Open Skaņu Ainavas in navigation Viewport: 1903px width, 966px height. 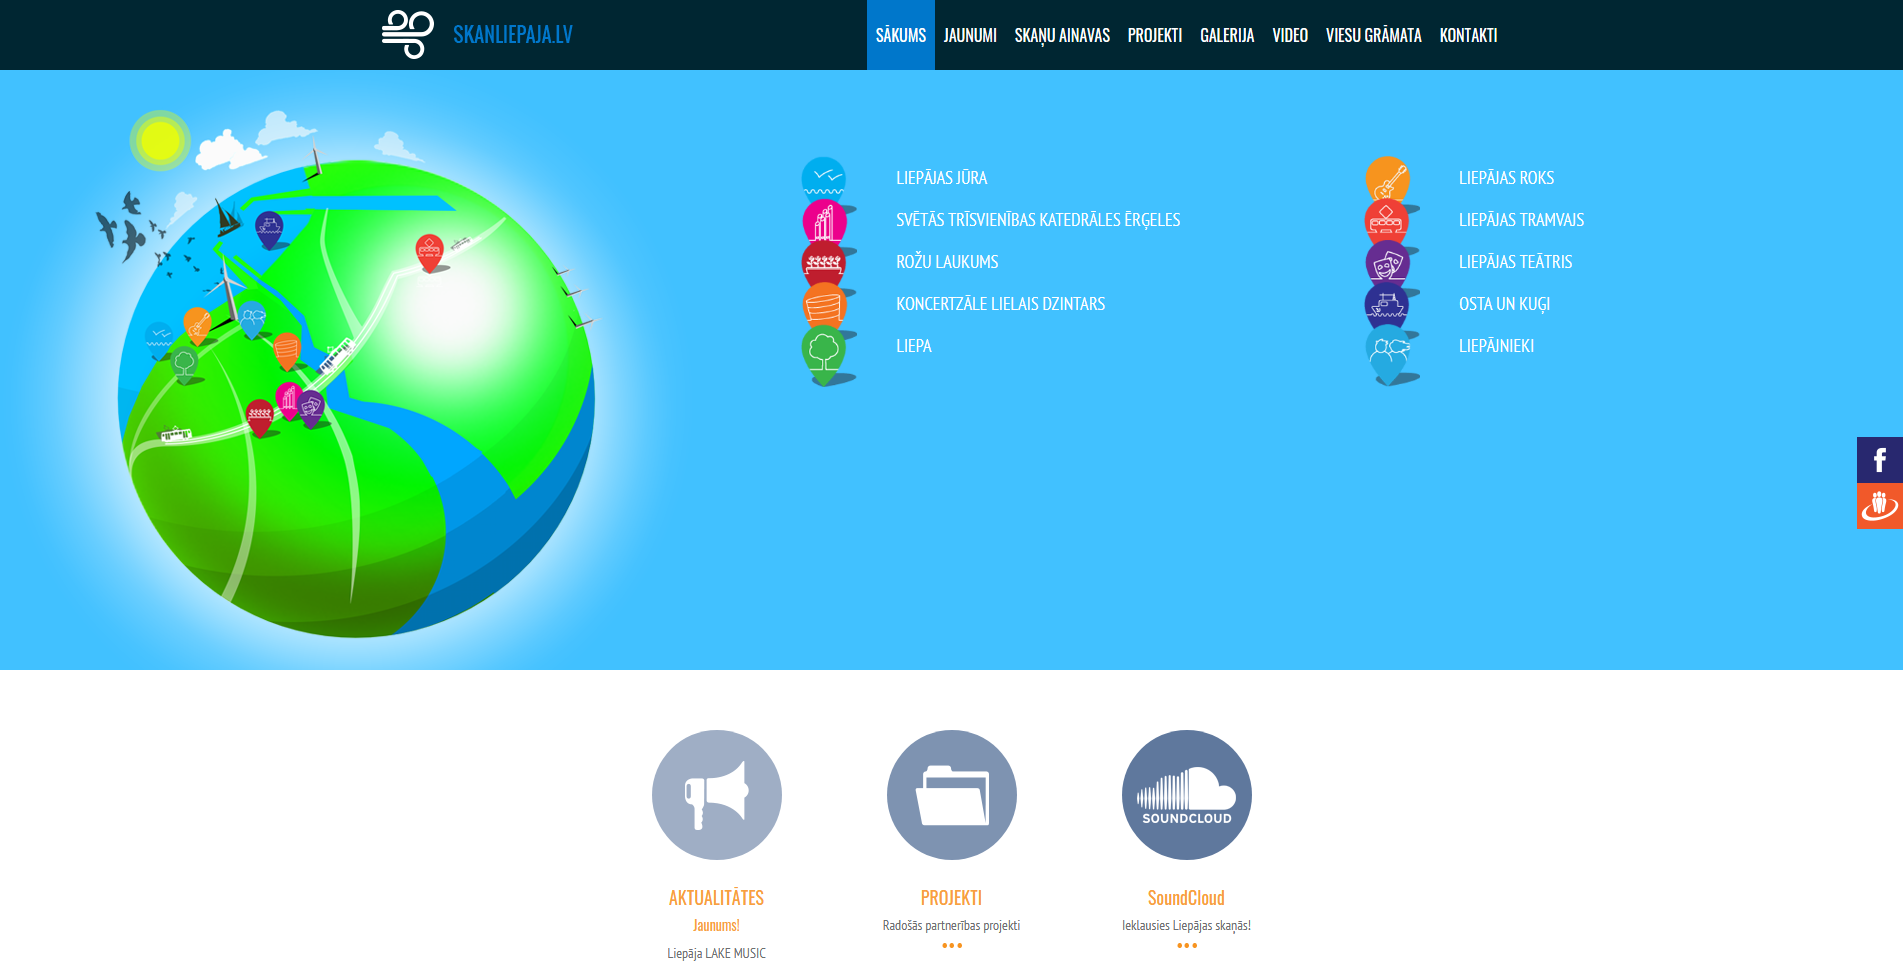(1061, 35)
